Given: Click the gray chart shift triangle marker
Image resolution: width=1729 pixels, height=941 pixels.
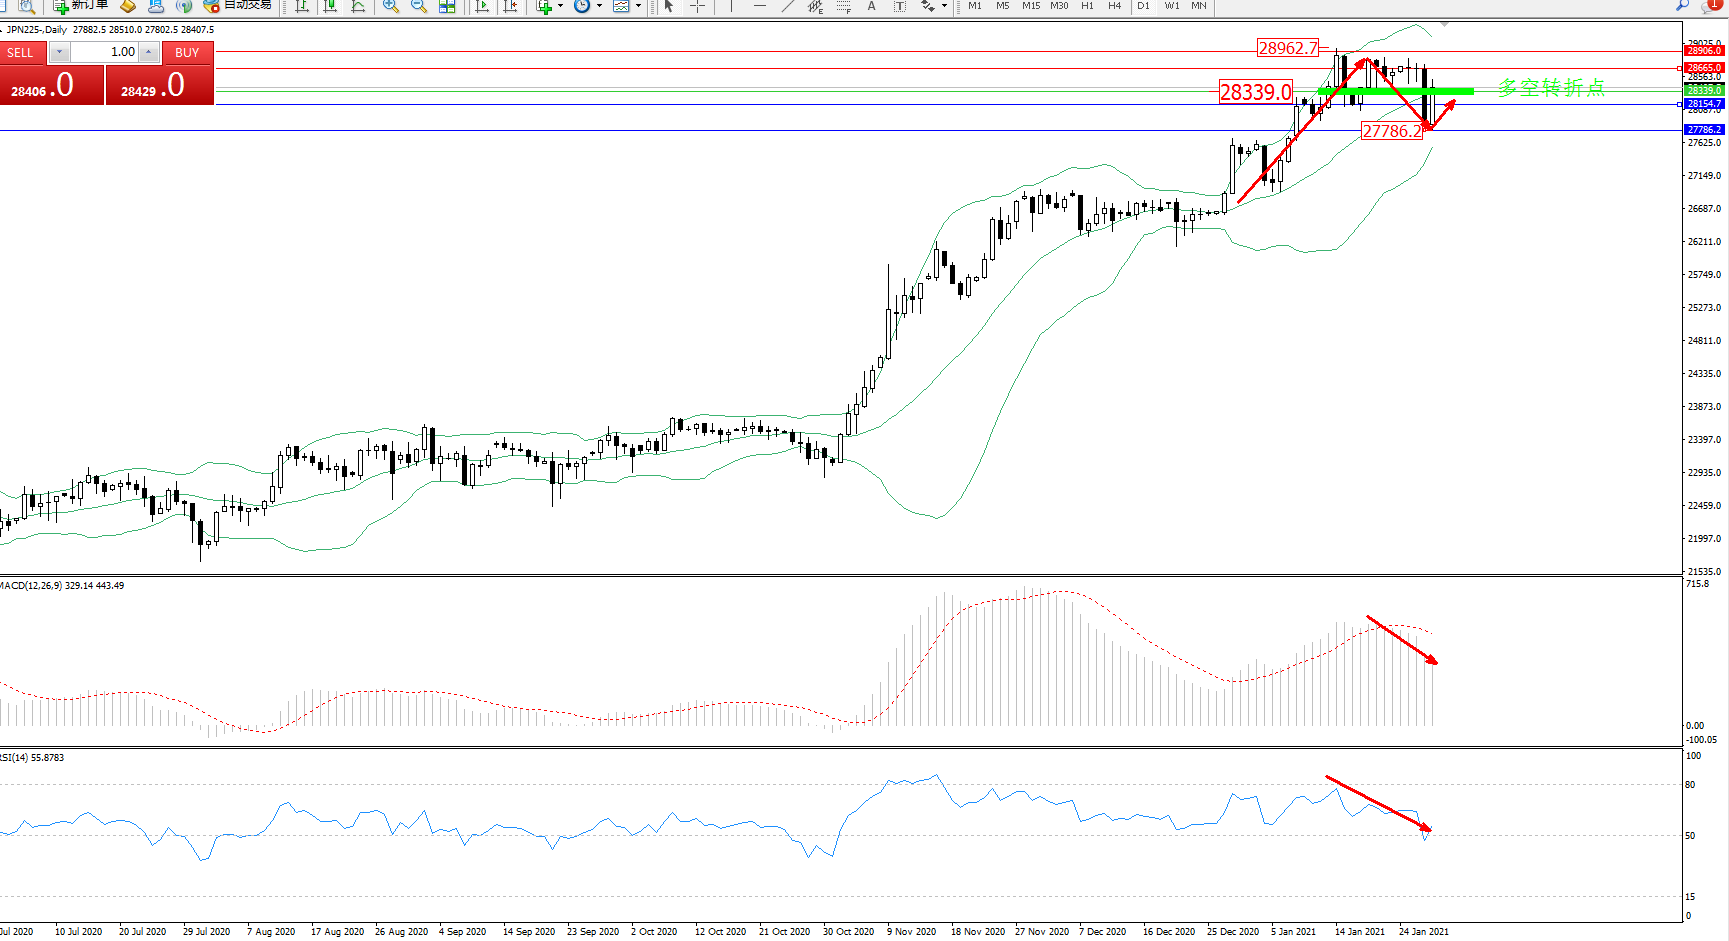Looking at the screenshot, I should pyautogui.click(x=1443, y=24).
